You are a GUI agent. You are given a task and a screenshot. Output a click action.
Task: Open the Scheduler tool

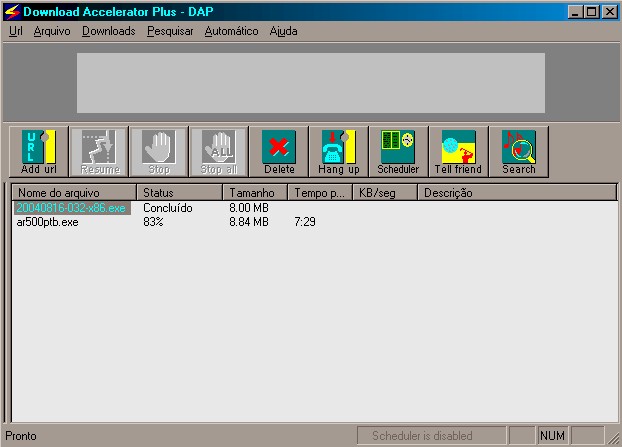(x=398, y=152)
